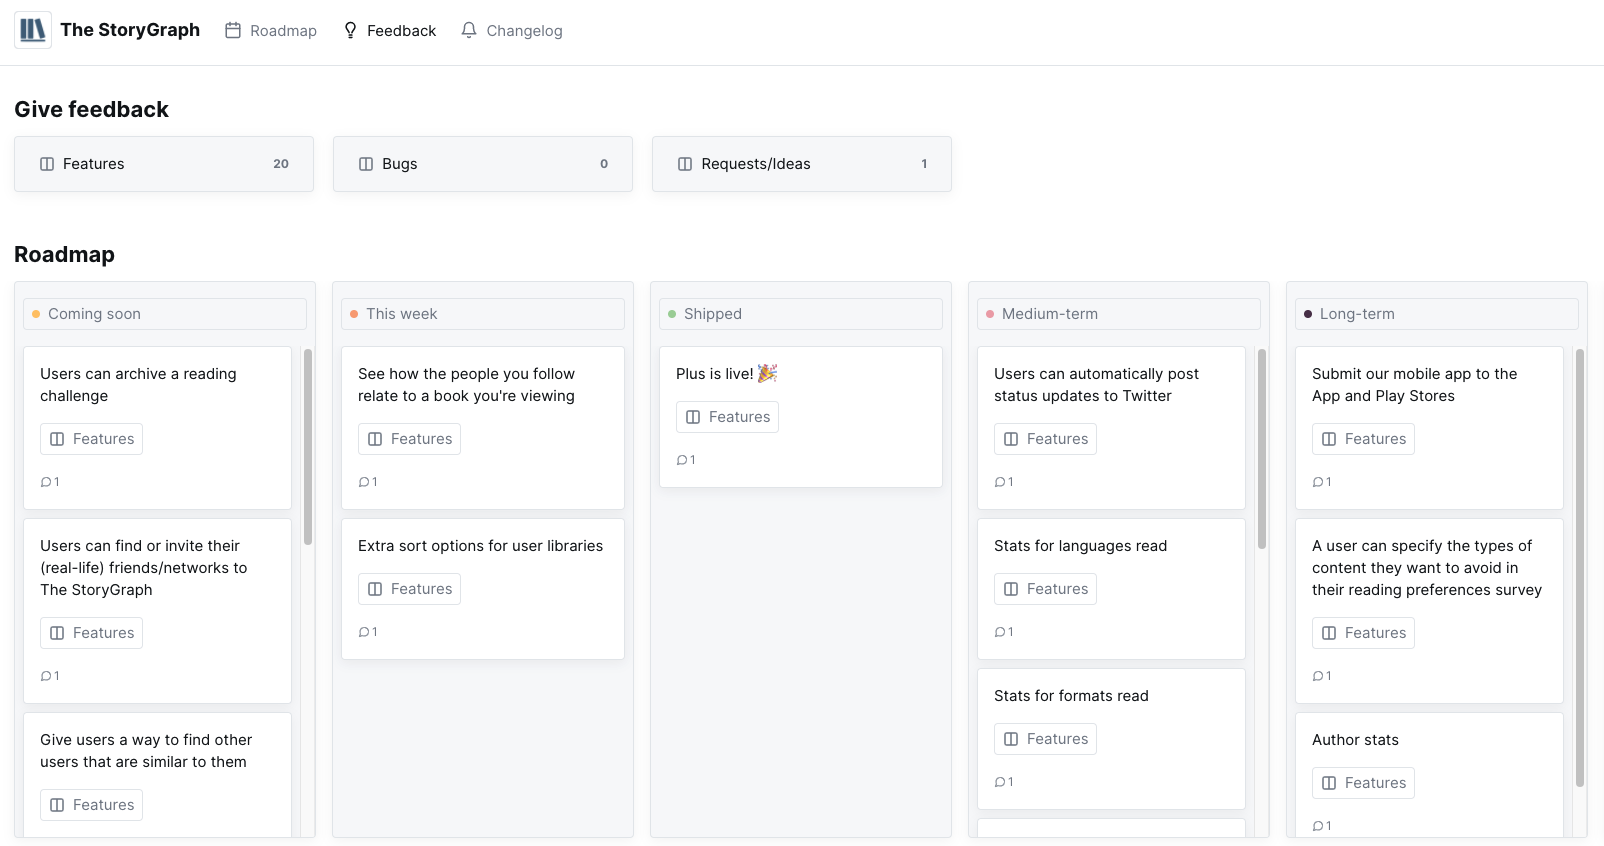
Task: Click Features tag on 'Stats for formats read'
Action: [x=1046, y=739]
